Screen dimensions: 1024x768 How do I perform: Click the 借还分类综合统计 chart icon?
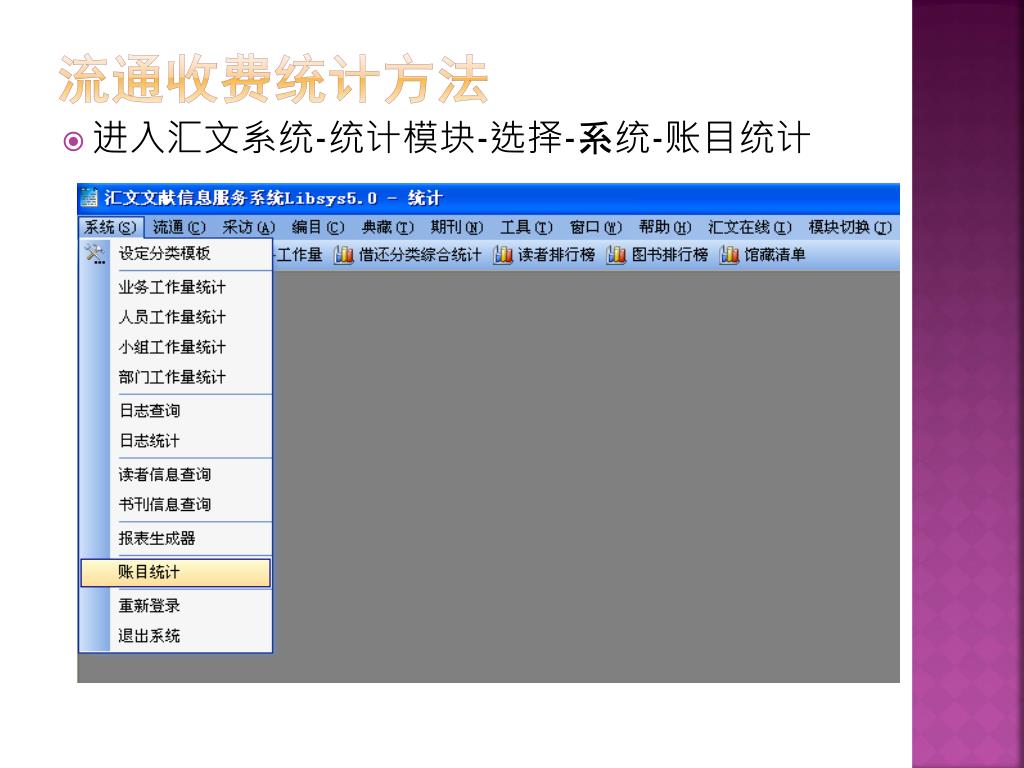[344, 255]
